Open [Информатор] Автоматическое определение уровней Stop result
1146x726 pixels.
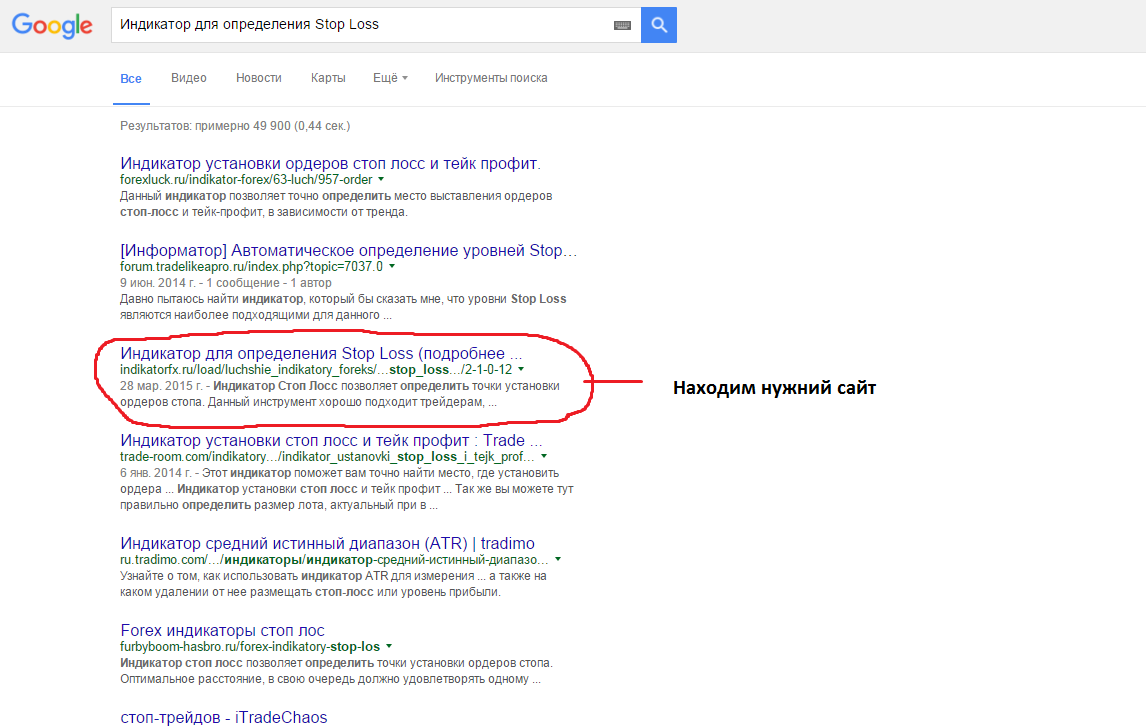click(x=349, y=250)
